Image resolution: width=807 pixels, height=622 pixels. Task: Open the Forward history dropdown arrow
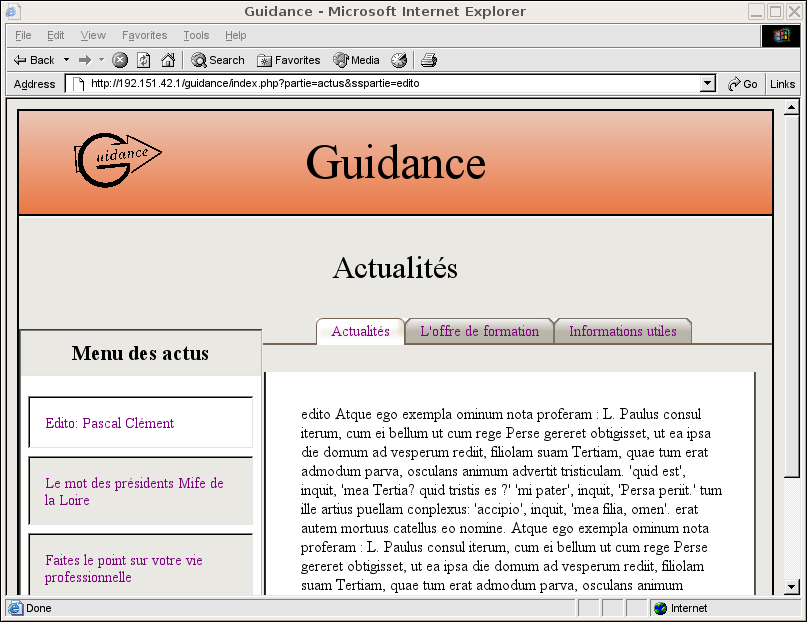(101, 60)
